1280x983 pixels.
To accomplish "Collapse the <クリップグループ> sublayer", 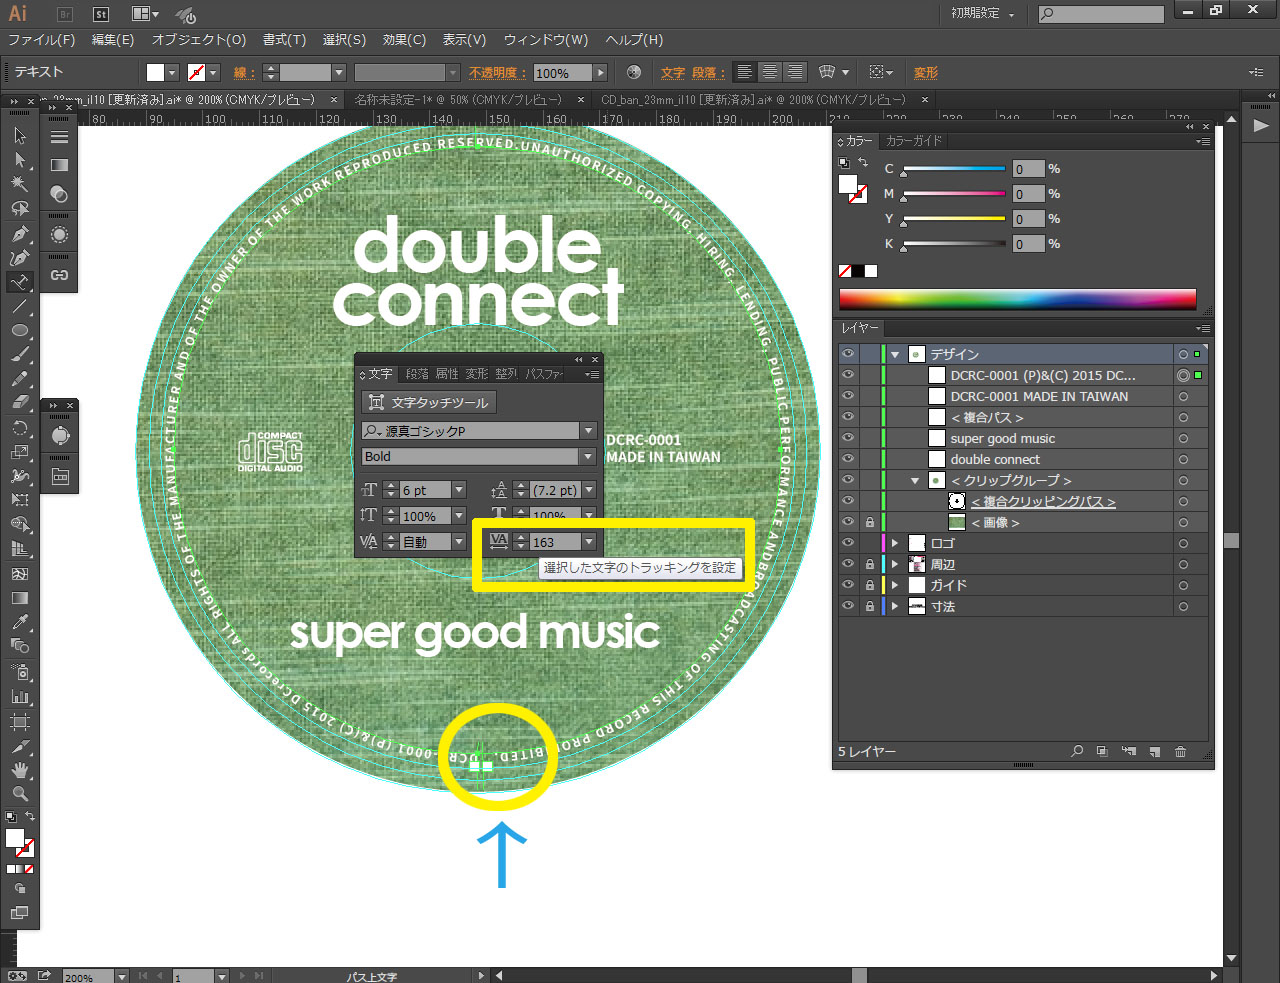I will pos(915,480).
